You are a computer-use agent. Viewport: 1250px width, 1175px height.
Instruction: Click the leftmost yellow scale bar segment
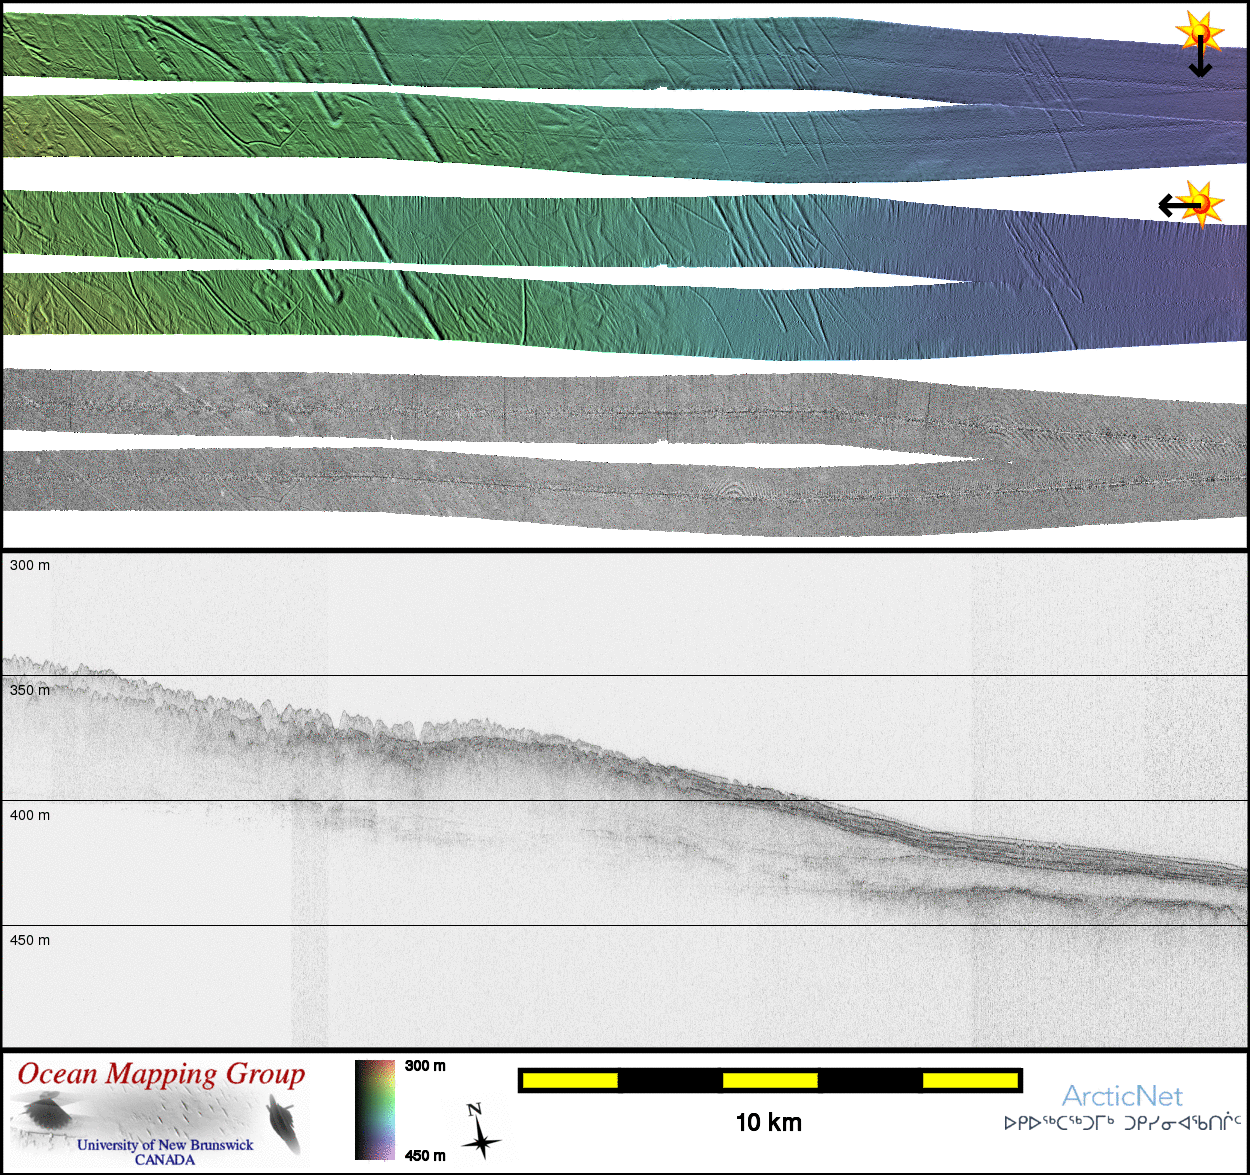(x=570, y=1080)
